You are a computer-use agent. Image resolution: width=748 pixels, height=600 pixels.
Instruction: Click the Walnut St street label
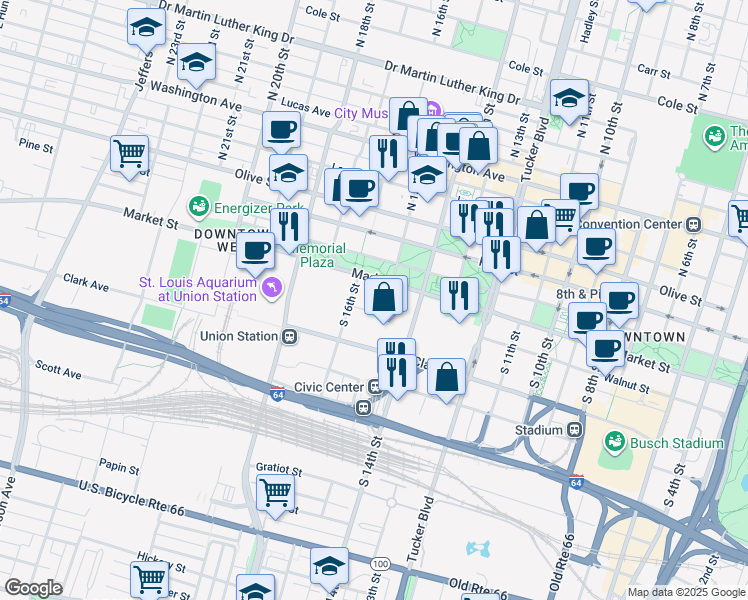pos(627,383)
